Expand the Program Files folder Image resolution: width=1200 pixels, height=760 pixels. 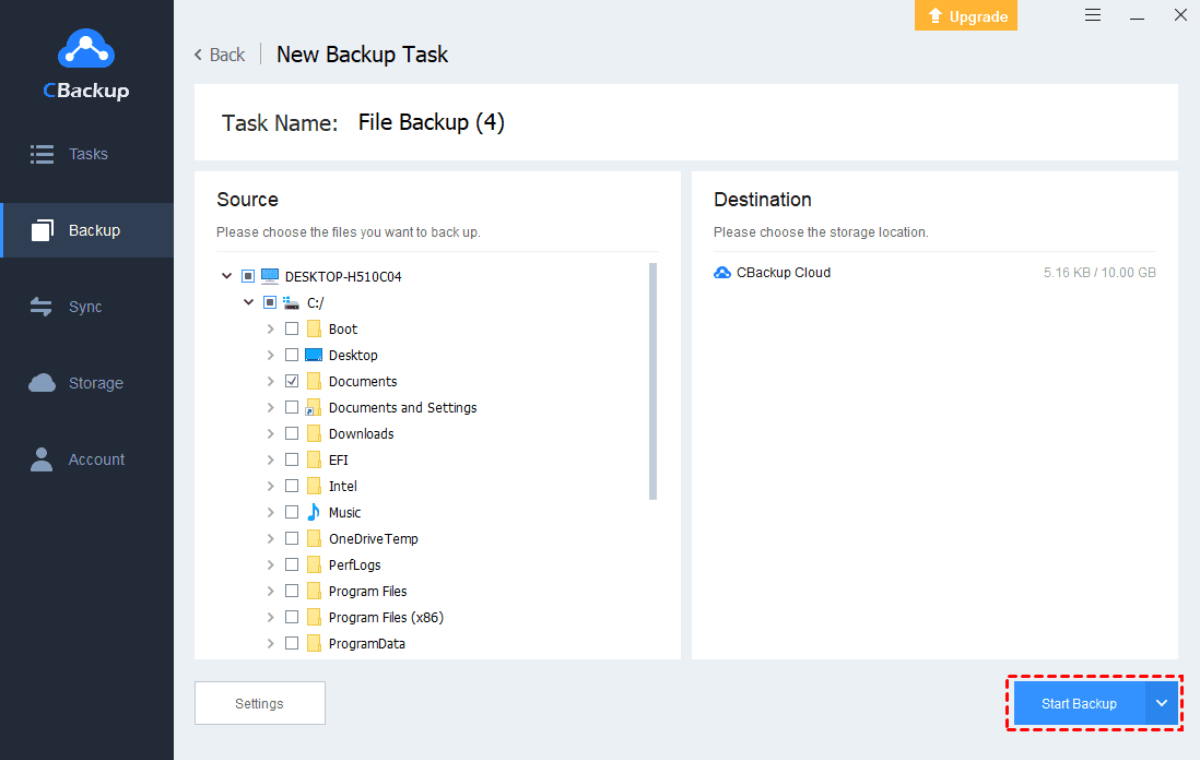[270, 591]
